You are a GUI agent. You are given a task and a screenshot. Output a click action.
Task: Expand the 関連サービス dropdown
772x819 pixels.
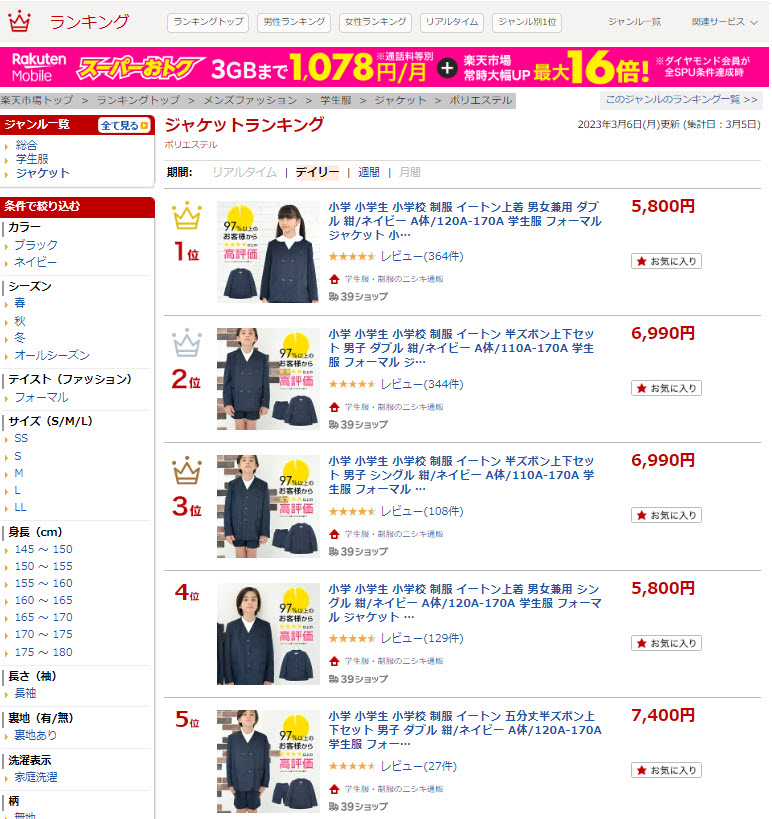click(x=724, y=22)
